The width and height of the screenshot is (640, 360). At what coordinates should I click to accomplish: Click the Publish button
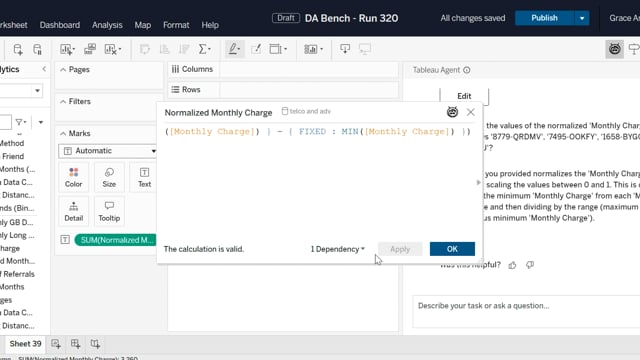[544, 18]
